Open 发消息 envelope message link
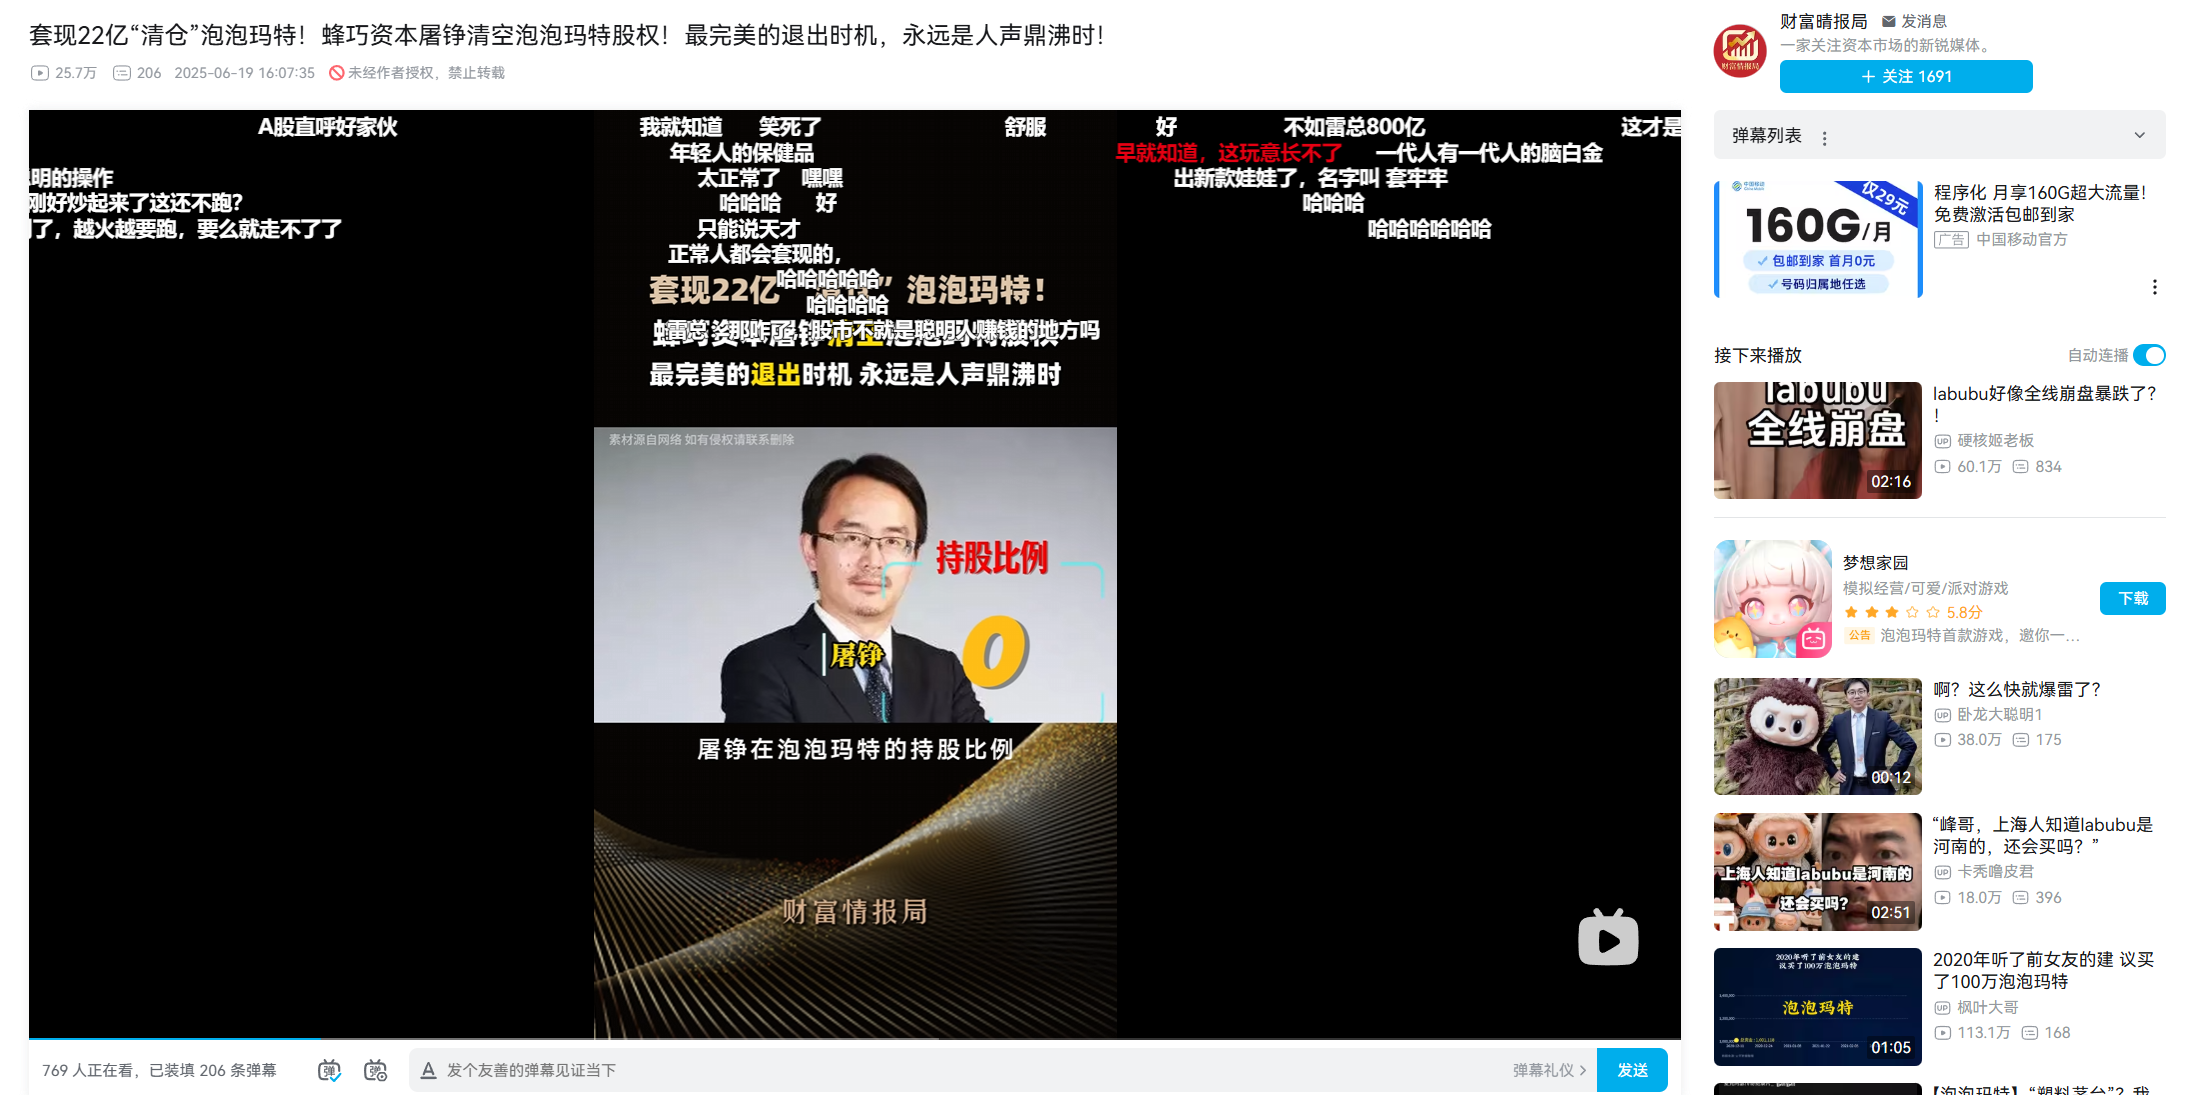Image resolution: width=2187 pixels, height=1095 pixels. click(x=1914, y=21)
